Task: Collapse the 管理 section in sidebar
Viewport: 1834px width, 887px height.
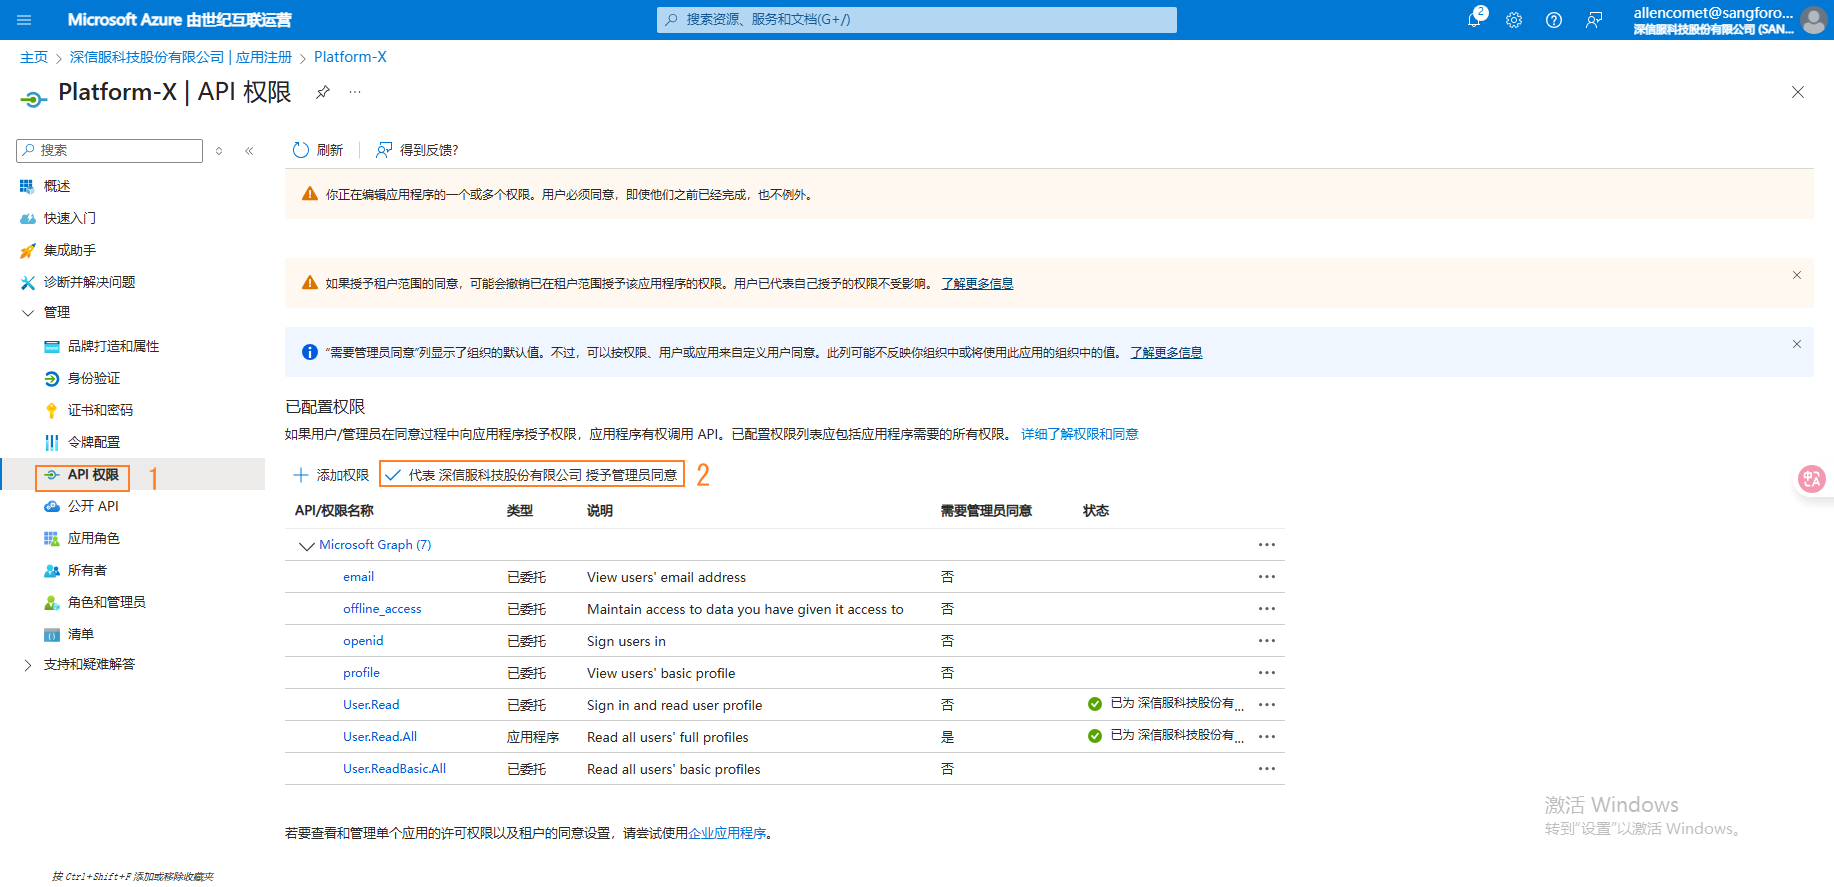Action: coord(28,313)
